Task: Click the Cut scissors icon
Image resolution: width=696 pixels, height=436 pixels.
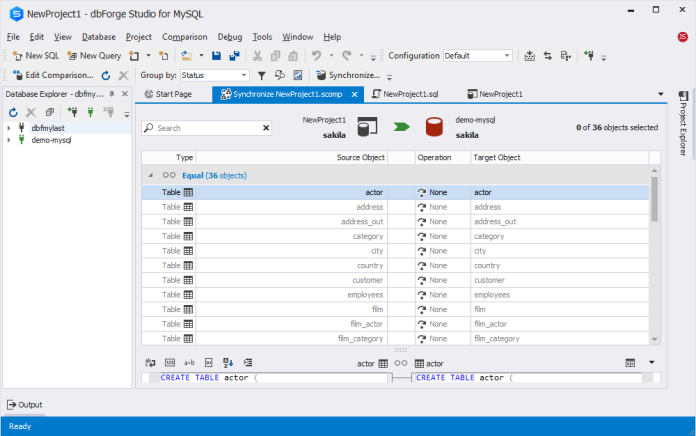Action: (x=257, y=56)
